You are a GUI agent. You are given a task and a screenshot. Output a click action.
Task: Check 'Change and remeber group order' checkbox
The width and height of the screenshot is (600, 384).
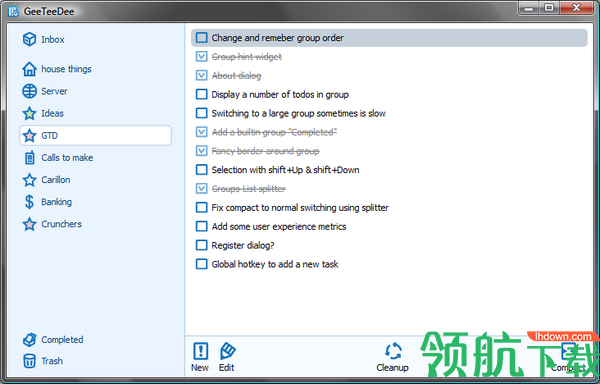(x=202, y=38)
